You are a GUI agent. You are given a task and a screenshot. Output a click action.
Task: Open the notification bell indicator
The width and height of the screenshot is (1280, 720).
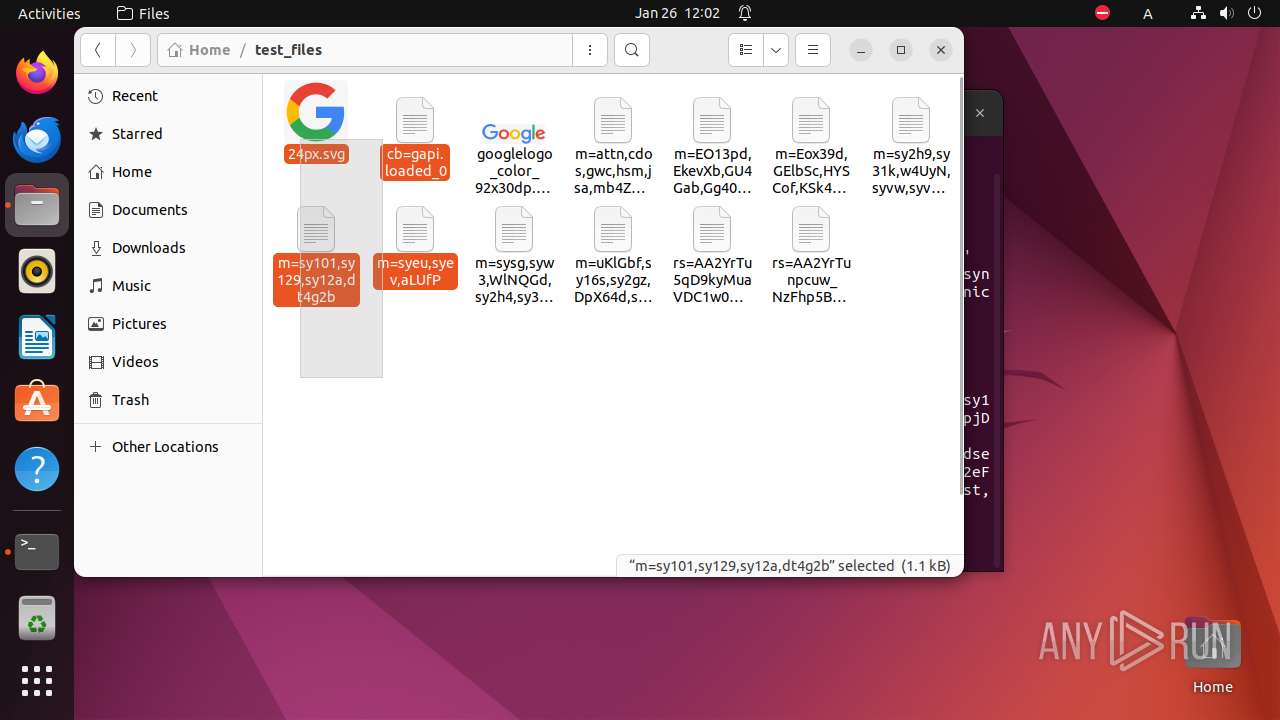pos(745,13)
